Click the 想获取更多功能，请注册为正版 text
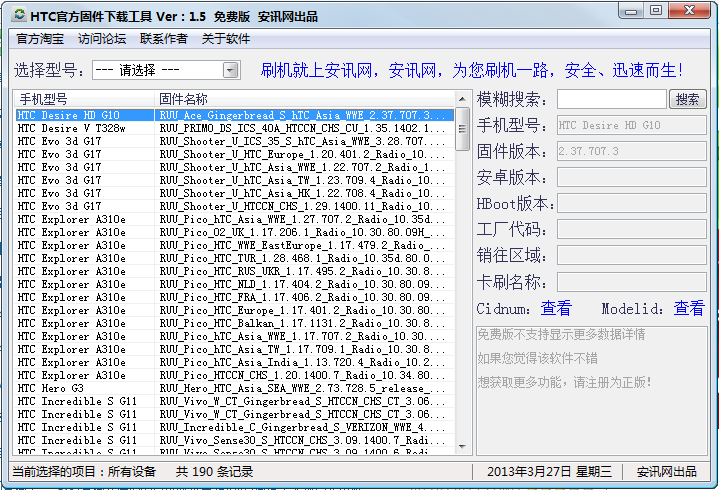The width and height of the screenshot is (719, 490). click(564, 382)
